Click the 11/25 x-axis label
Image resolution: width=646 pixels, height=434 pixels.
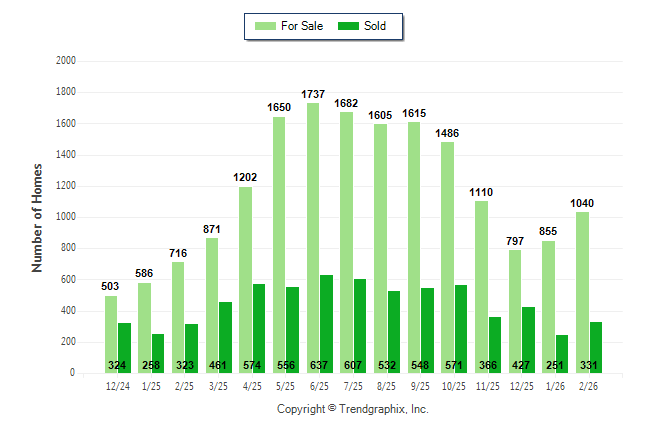pos(487,385)
